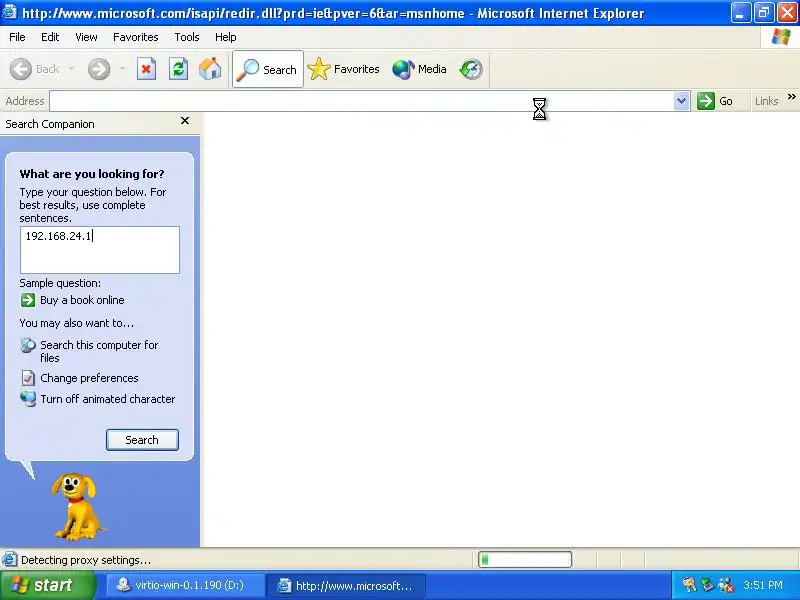This screenshot has height=600, width=800.
Task: Minimize the Internet Explorer window
Action: click(x=740, y=13)
